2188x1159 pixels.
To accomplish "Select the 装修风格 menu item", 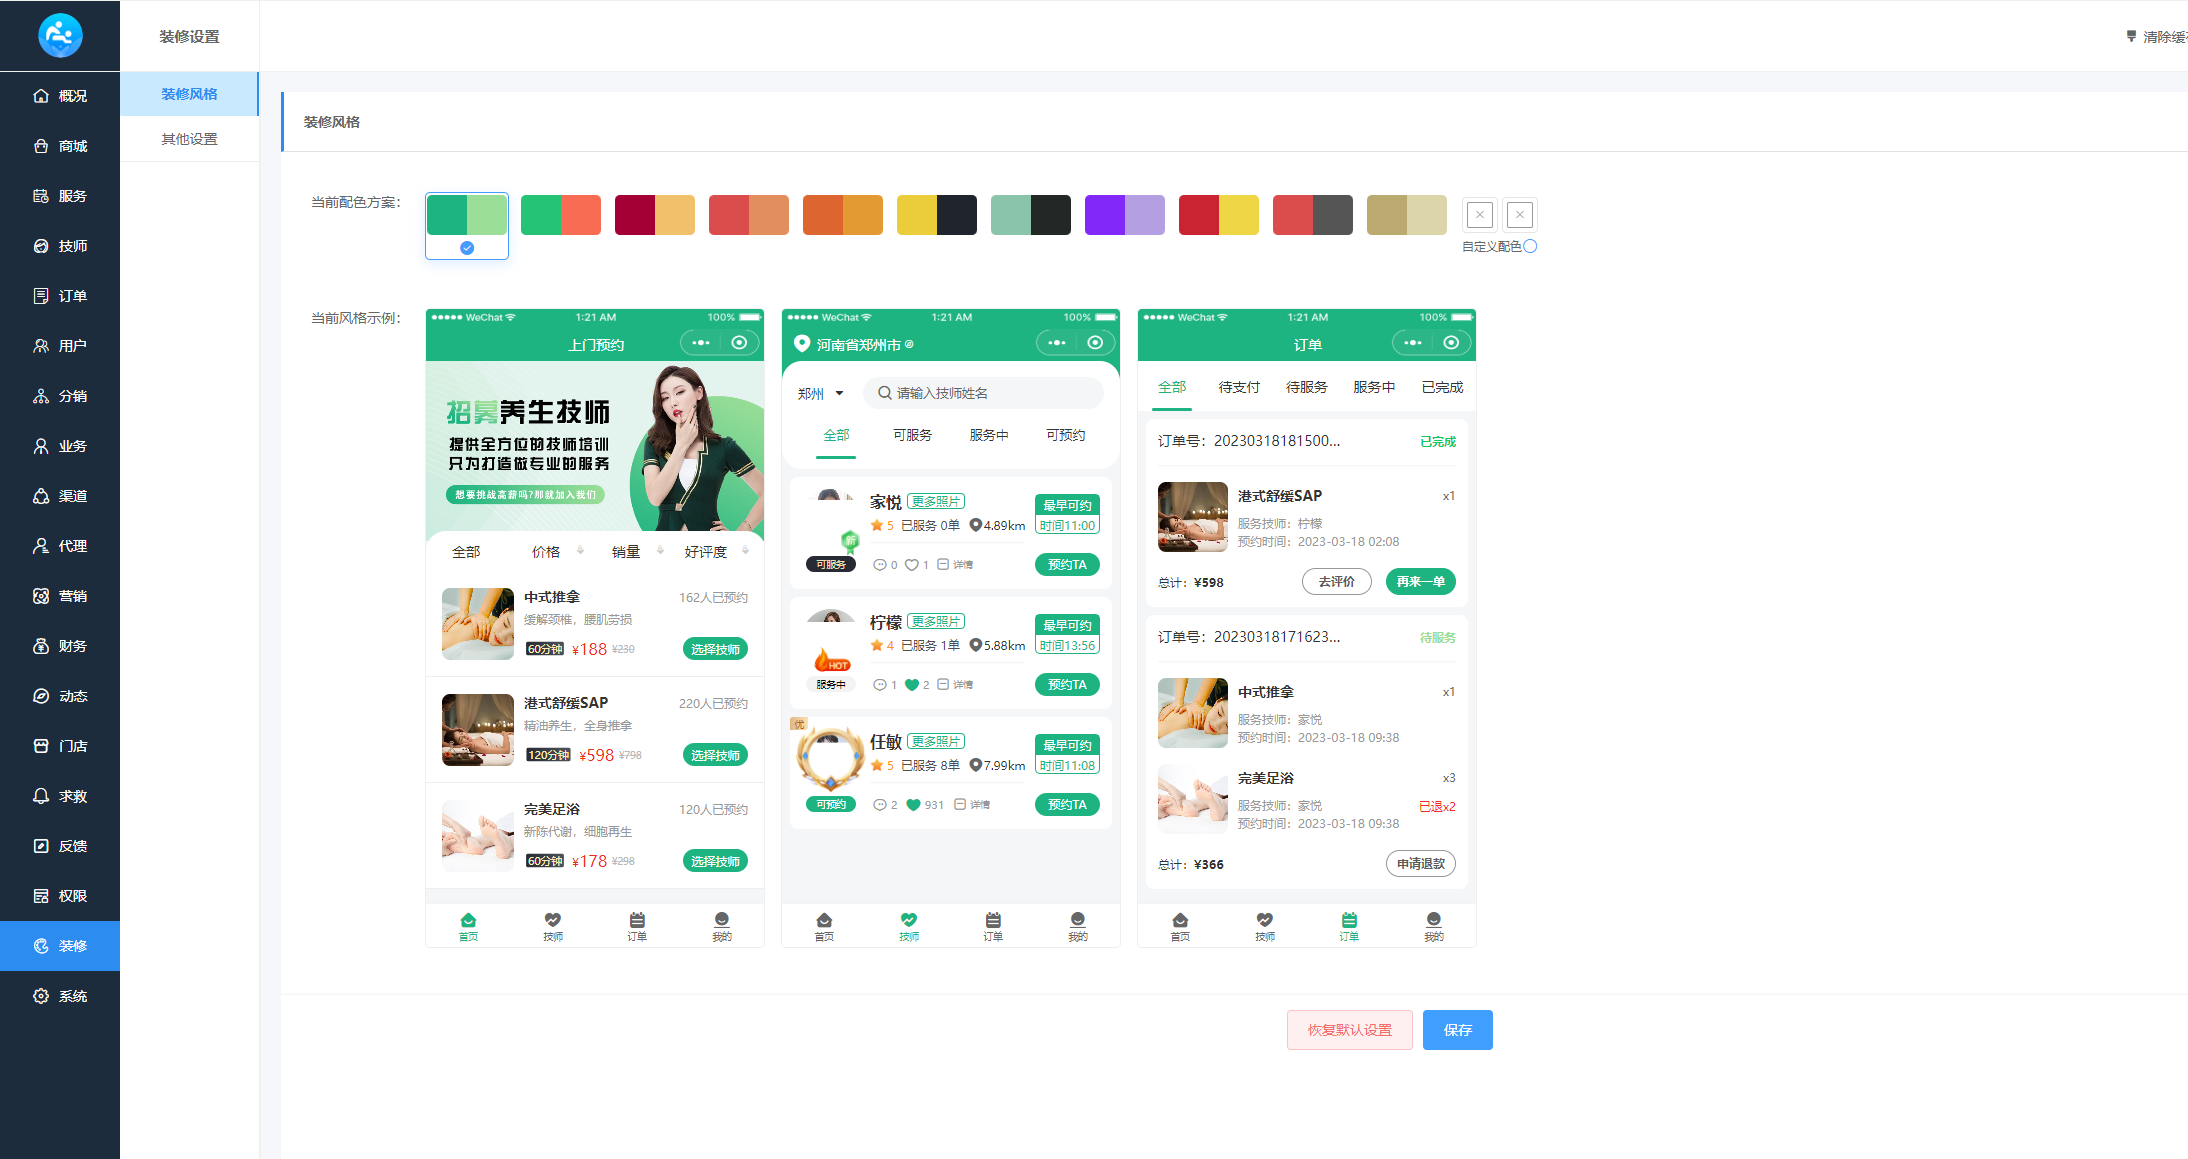I will point(188,93).
